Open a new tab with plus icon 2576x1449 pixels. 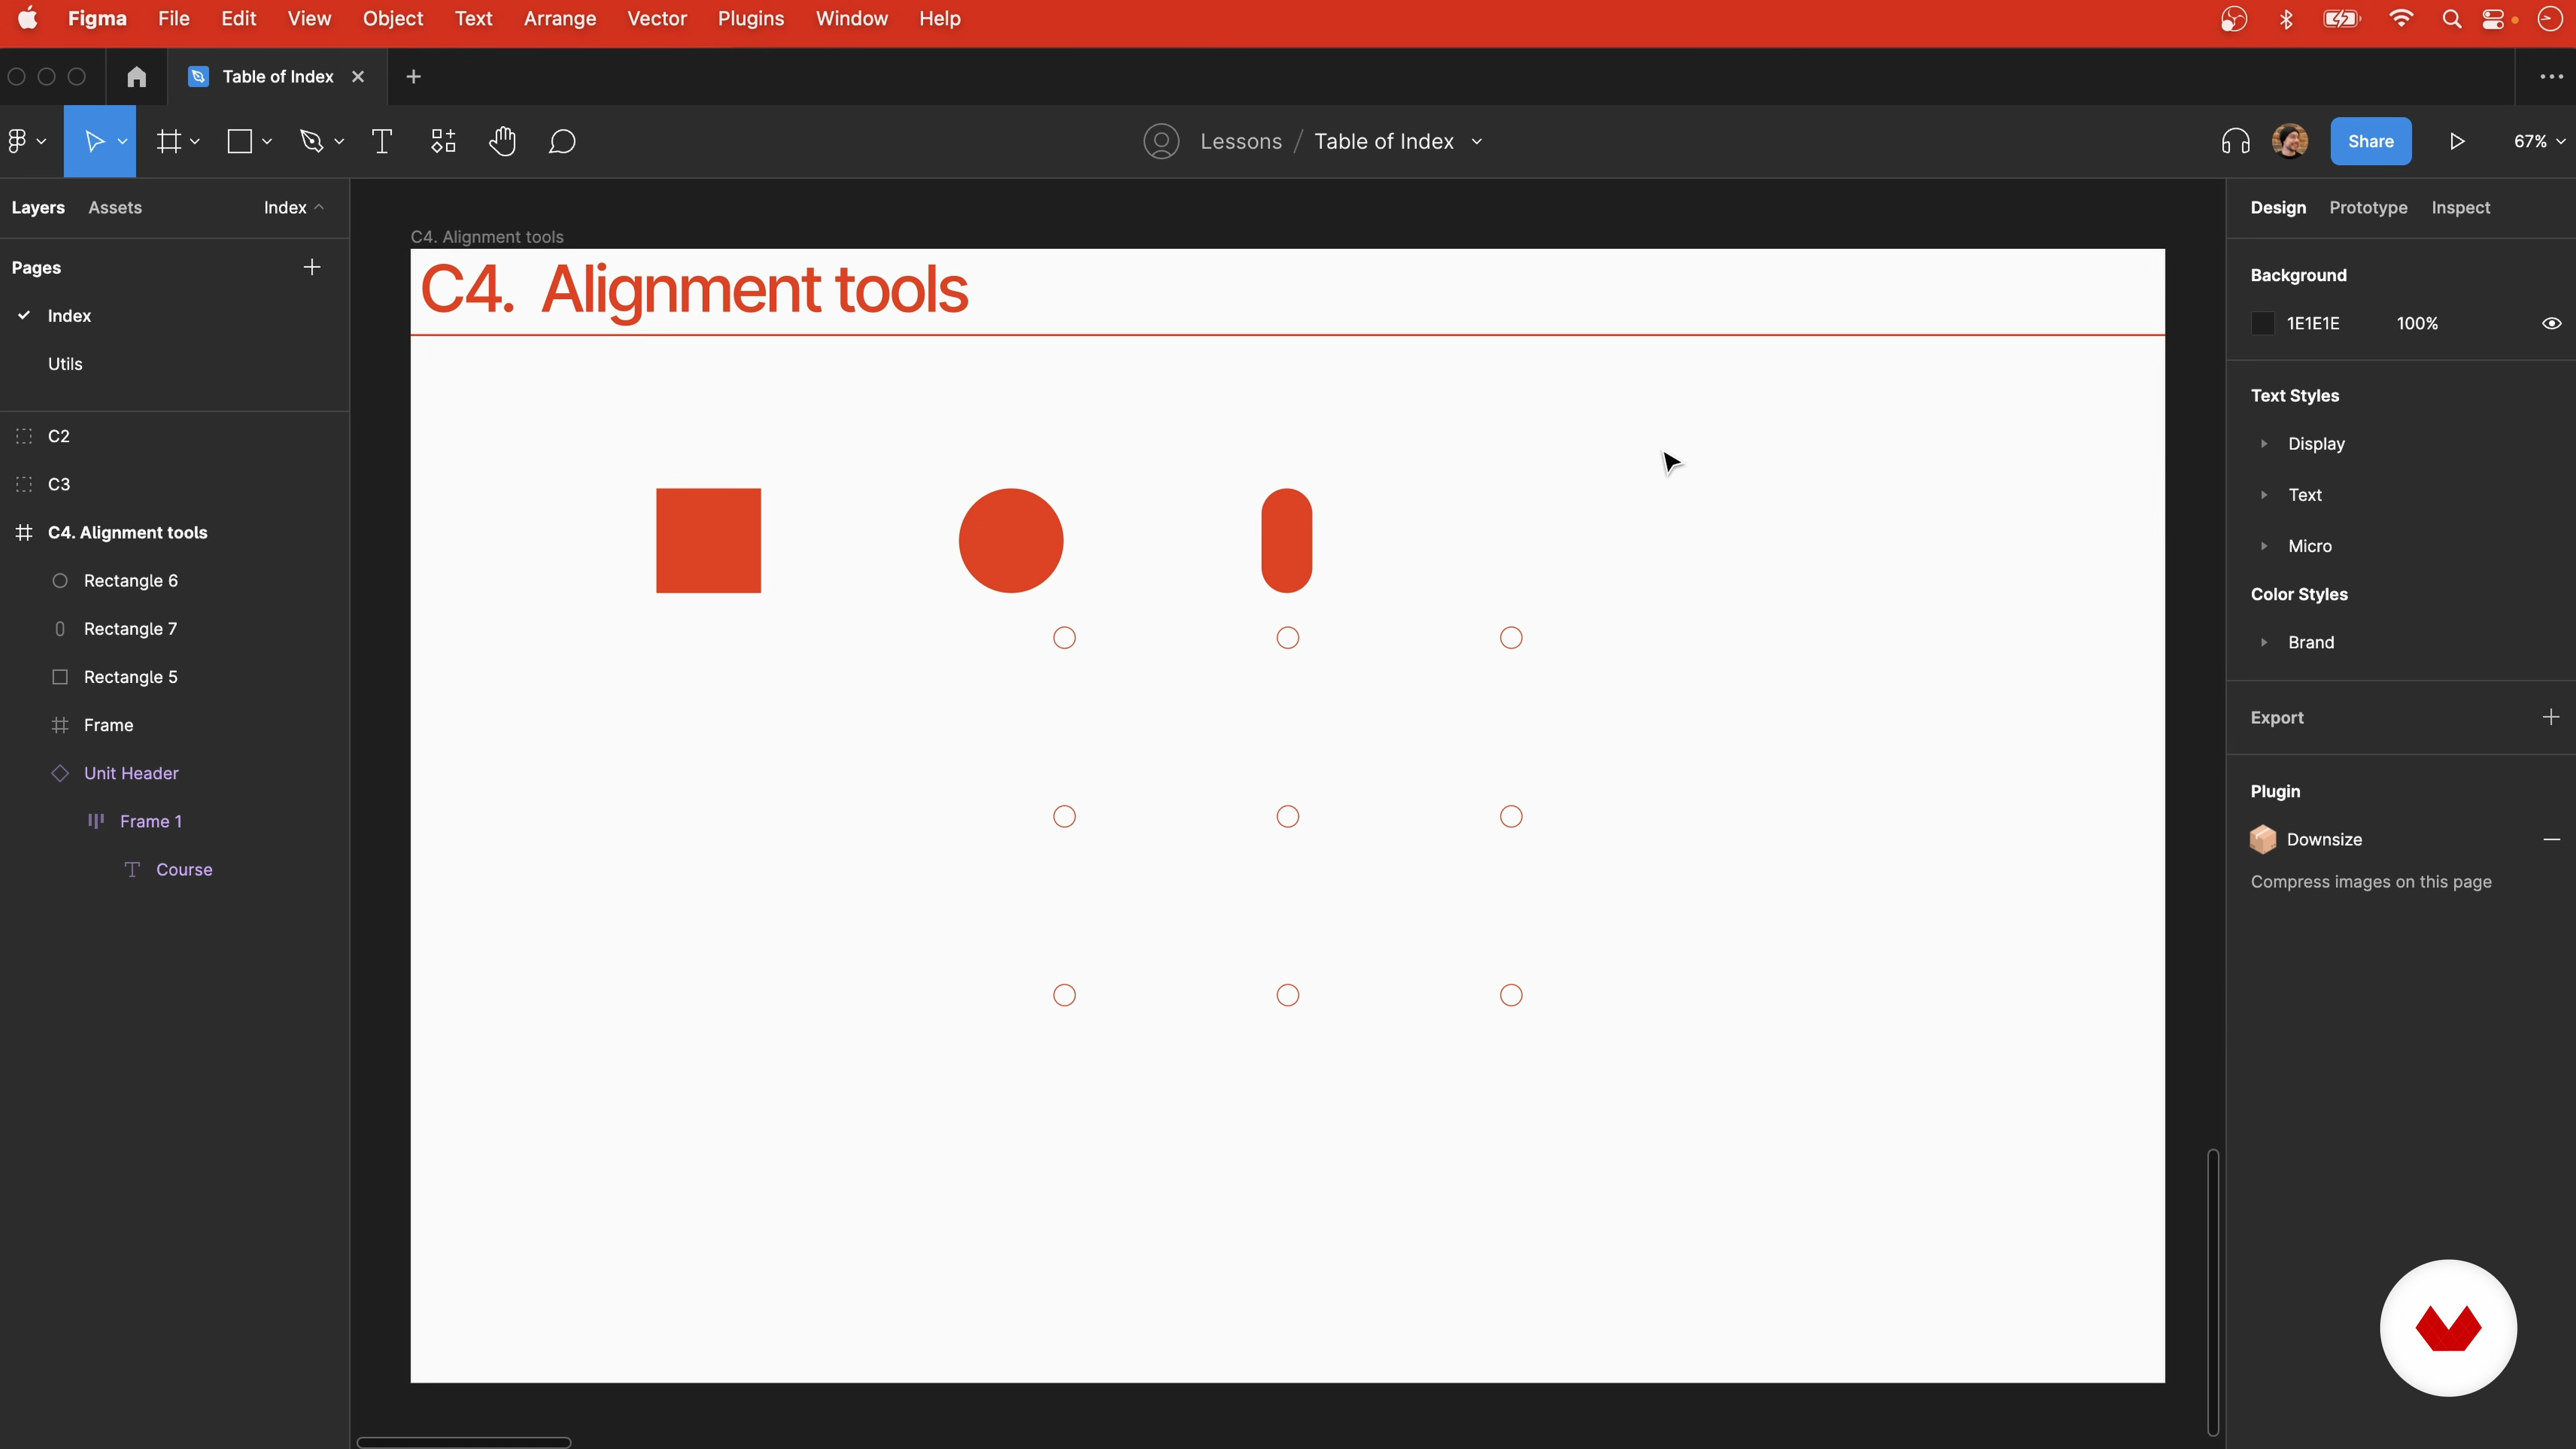point(413,77)
